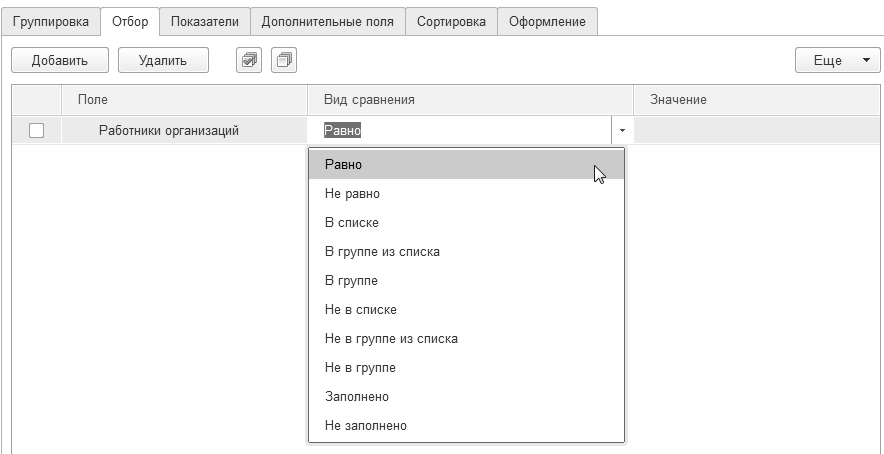Toggle the Работники организаций row checkbox
The height and width of the screenshot is (454, 884).
tap(37, 130)
